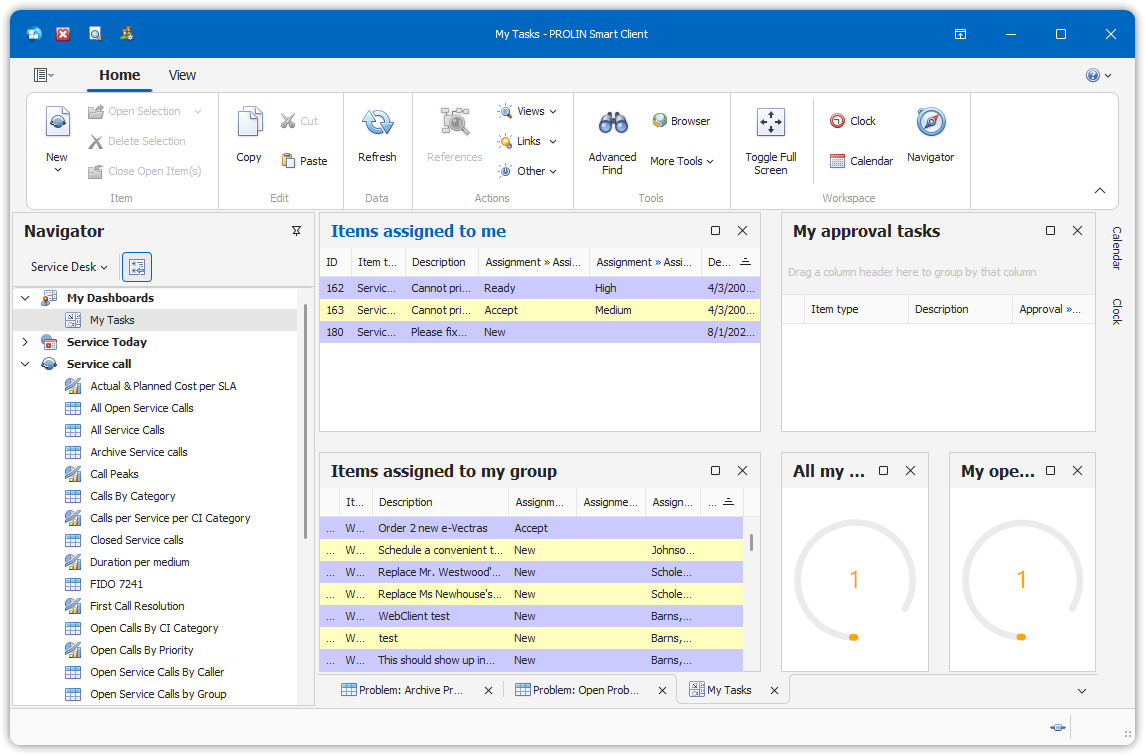Click the Navigator compass icon
This screenshot has height=755, width=1145.
click(930, 123)
